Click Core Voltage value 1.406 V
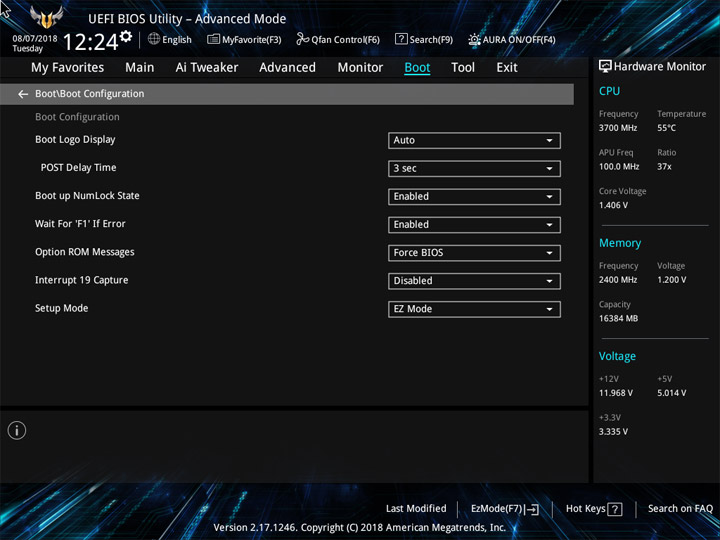Image resolution: width=720 pixels, height=540 pixels. click(x=613, y=205)
